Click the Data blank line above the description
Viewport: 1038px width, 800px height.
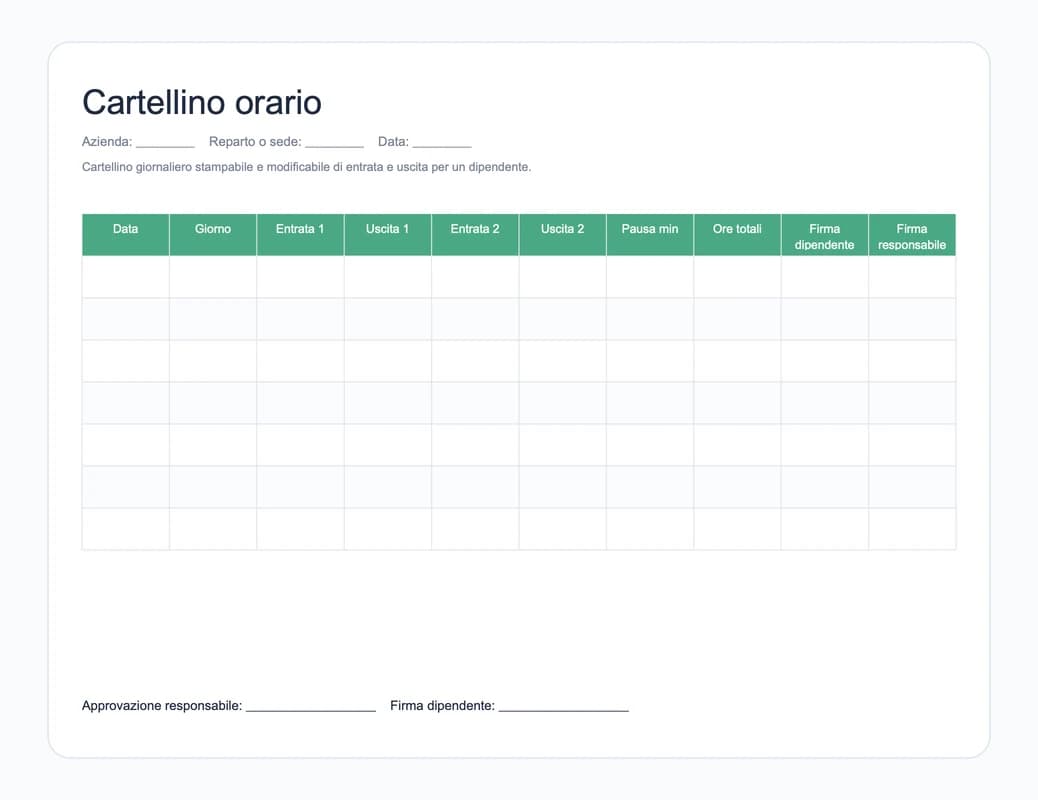click(x=442, y=142)
